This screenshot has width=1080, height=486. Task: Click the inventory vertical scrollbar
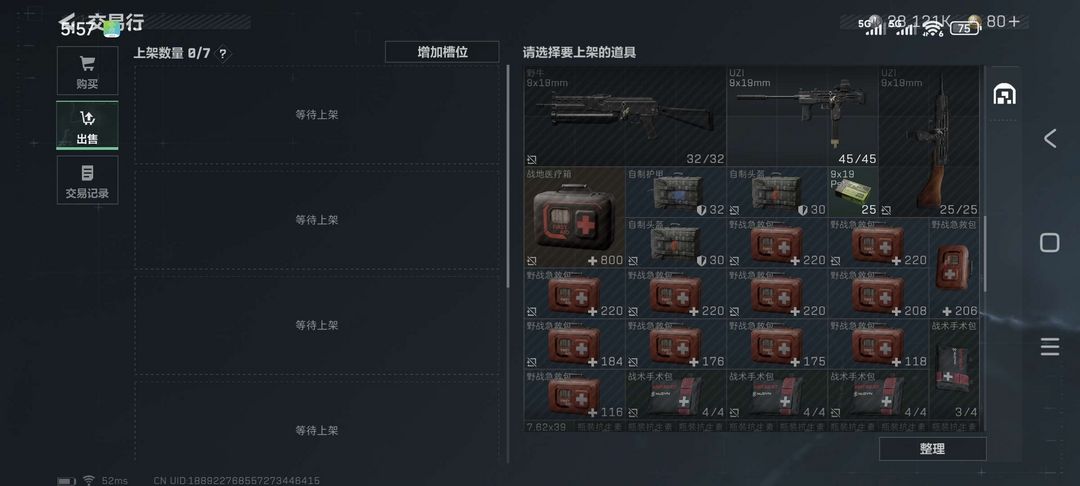(x=984, y=253)
